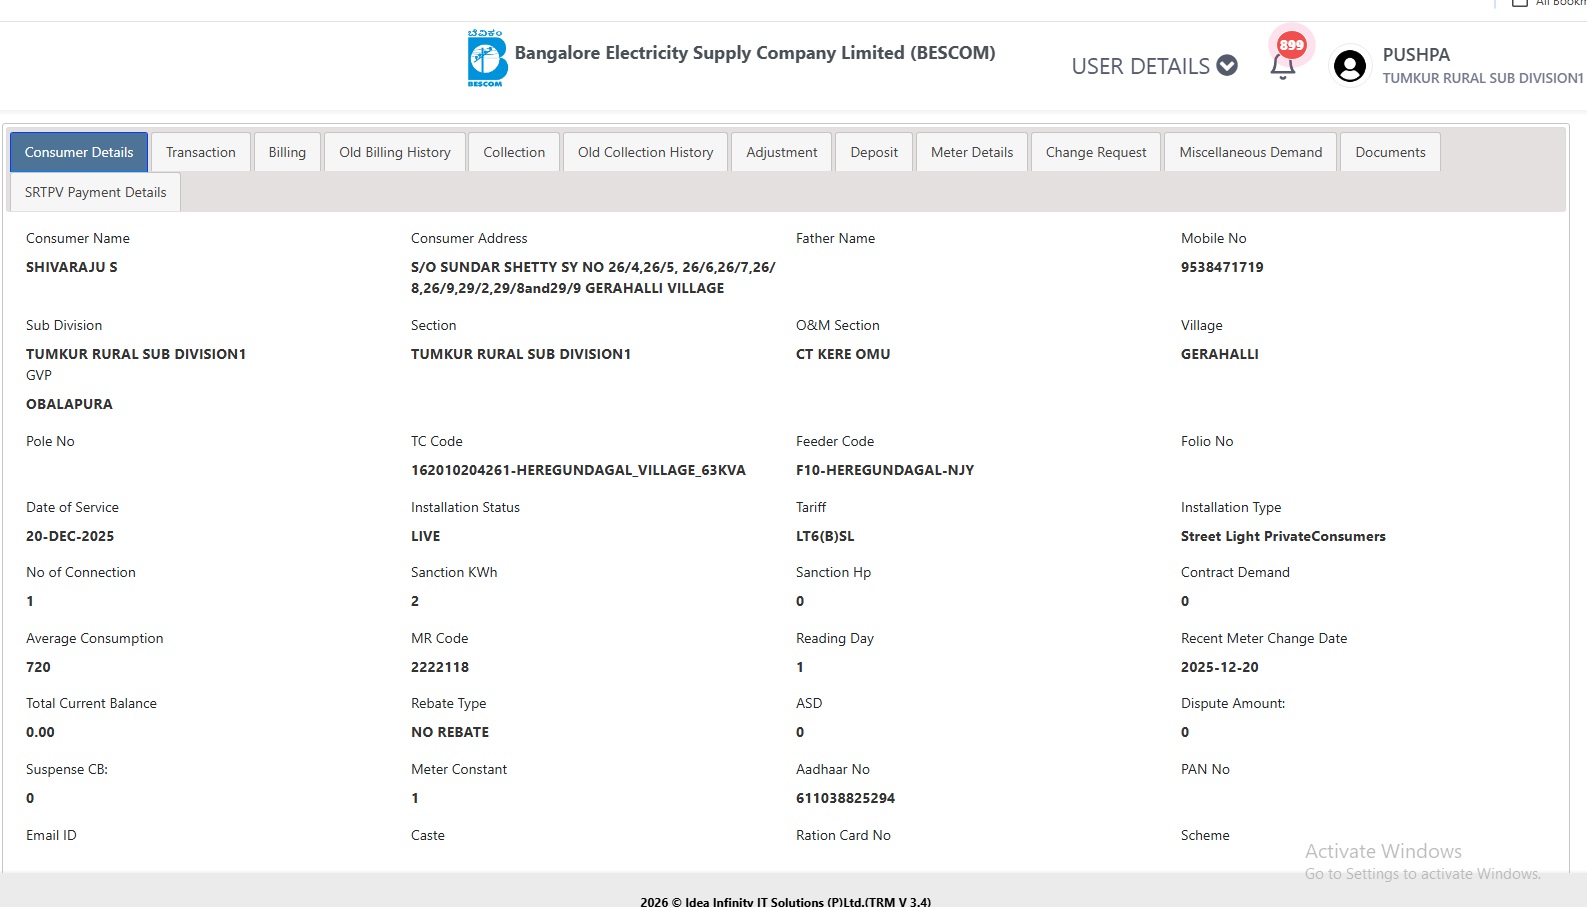Click the user profile avatar icon
Image resolution: width=1587 pixels, height=907 pixels.
(1350, 67)
